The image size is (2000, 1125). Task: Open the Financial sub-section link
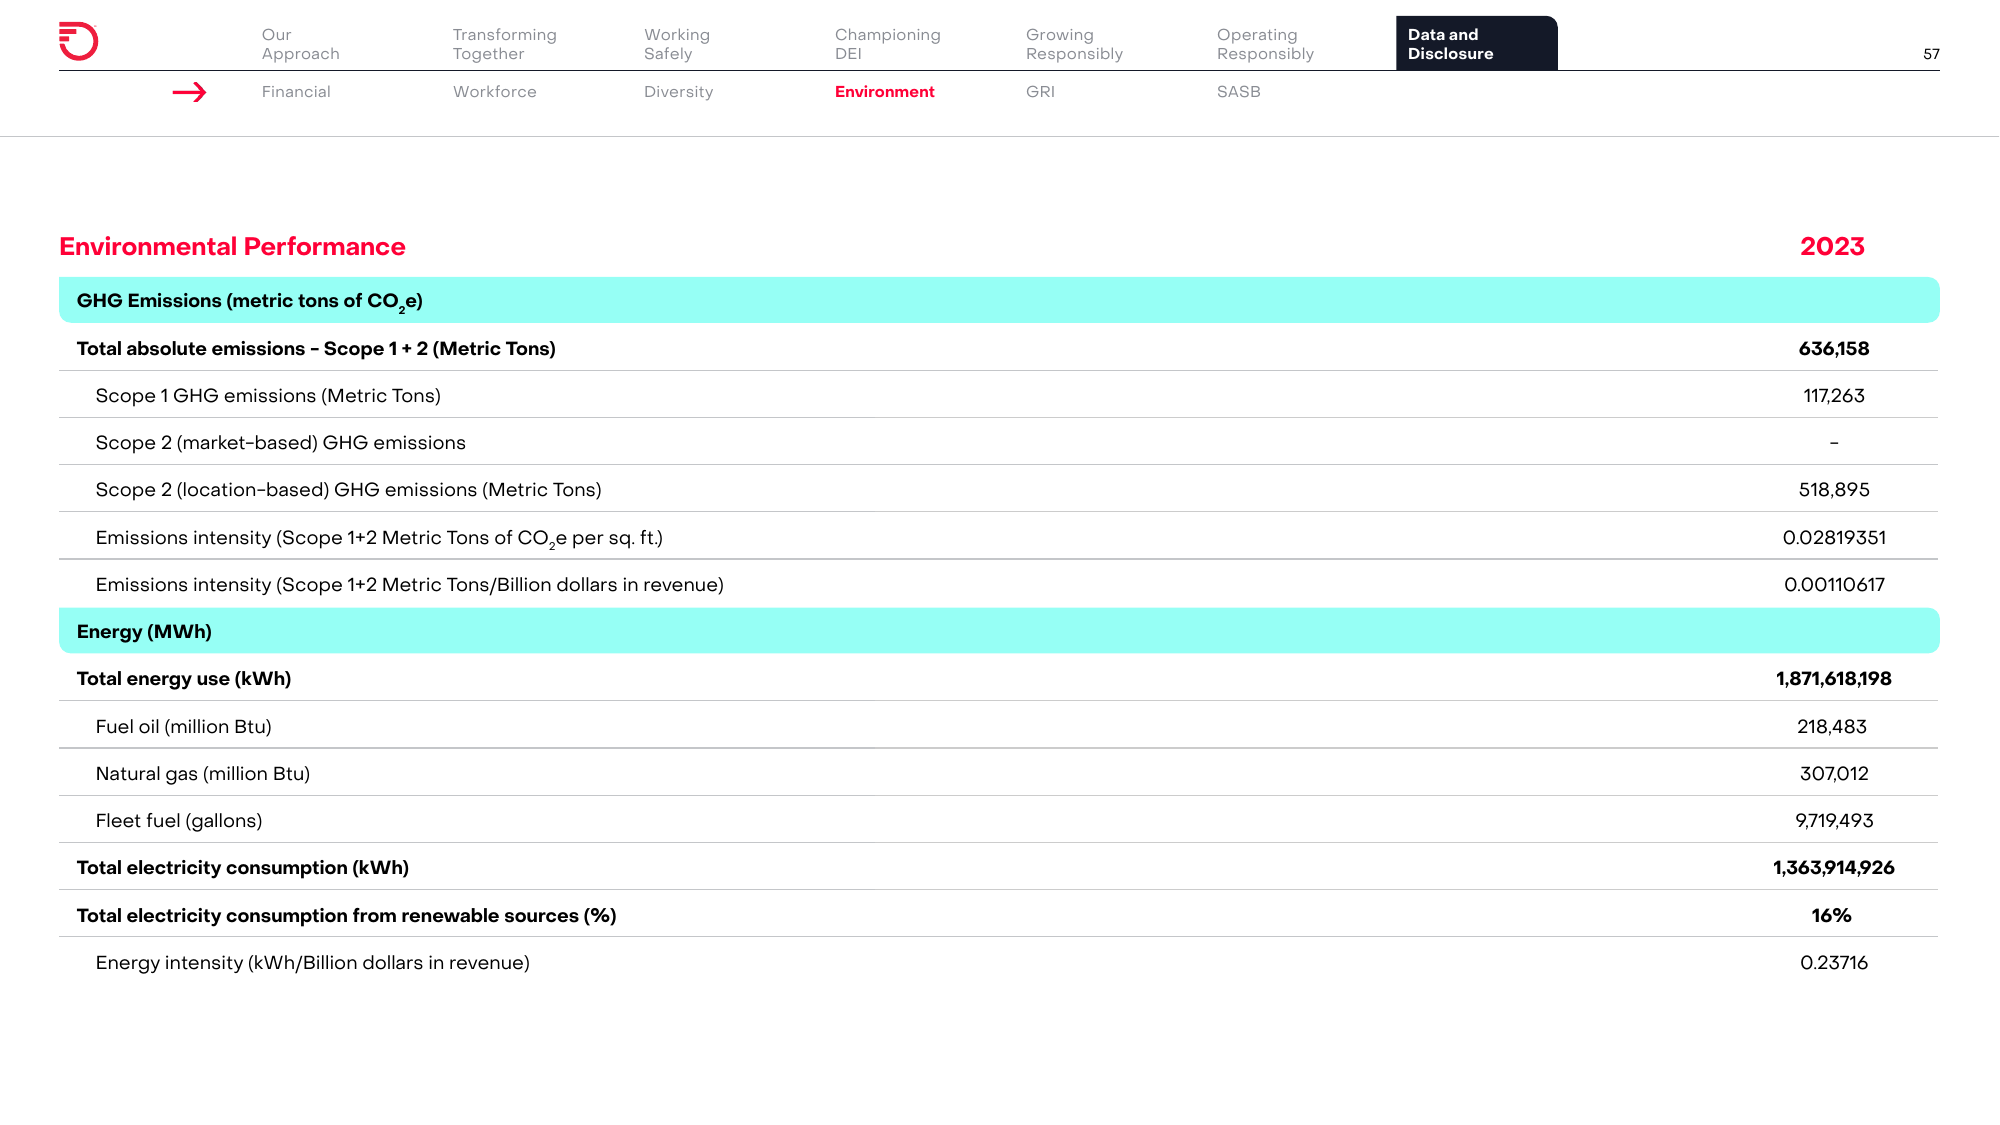pyautogui.click(x=296, y=92)
